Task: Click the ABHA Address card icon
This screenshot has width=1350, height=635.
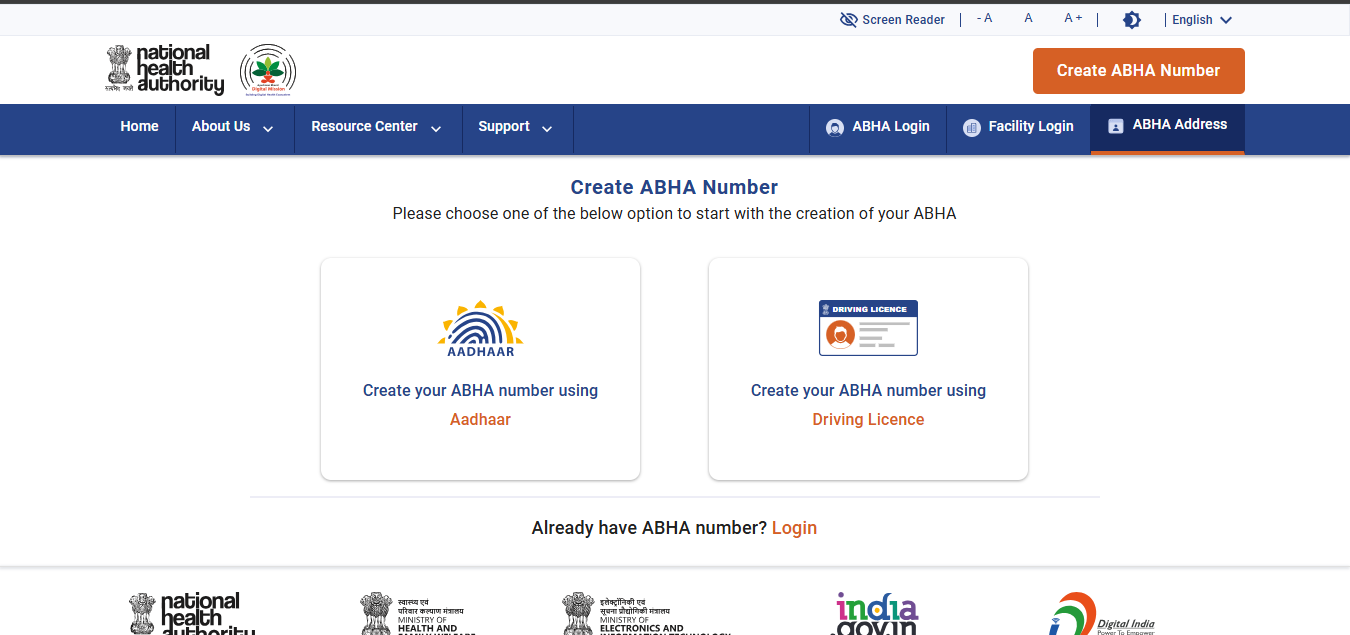Action: [x=1115, y=124]
